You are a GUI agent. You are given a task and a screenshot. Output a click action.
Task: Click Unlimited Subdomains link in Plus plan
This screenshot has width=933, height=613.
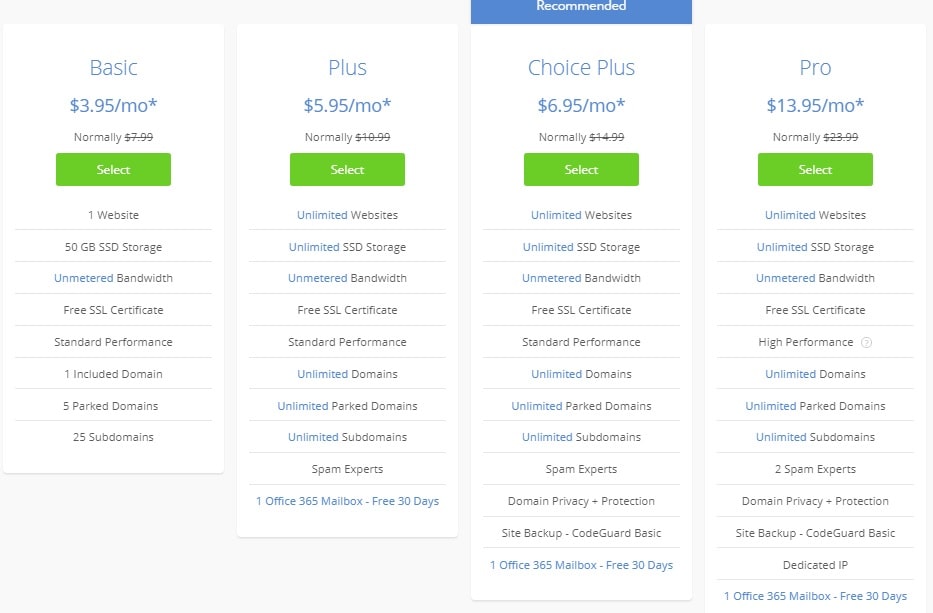point(313,437)
